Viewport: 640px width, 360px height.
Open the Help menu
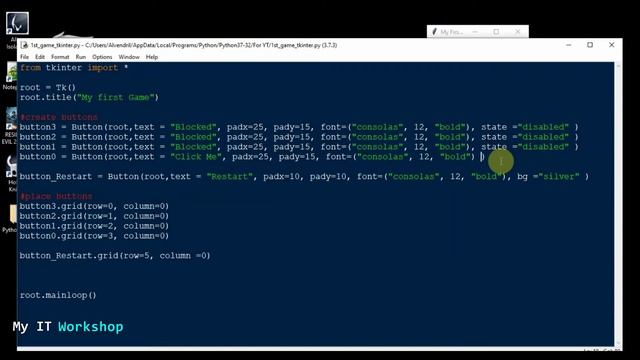pos(152,57)
